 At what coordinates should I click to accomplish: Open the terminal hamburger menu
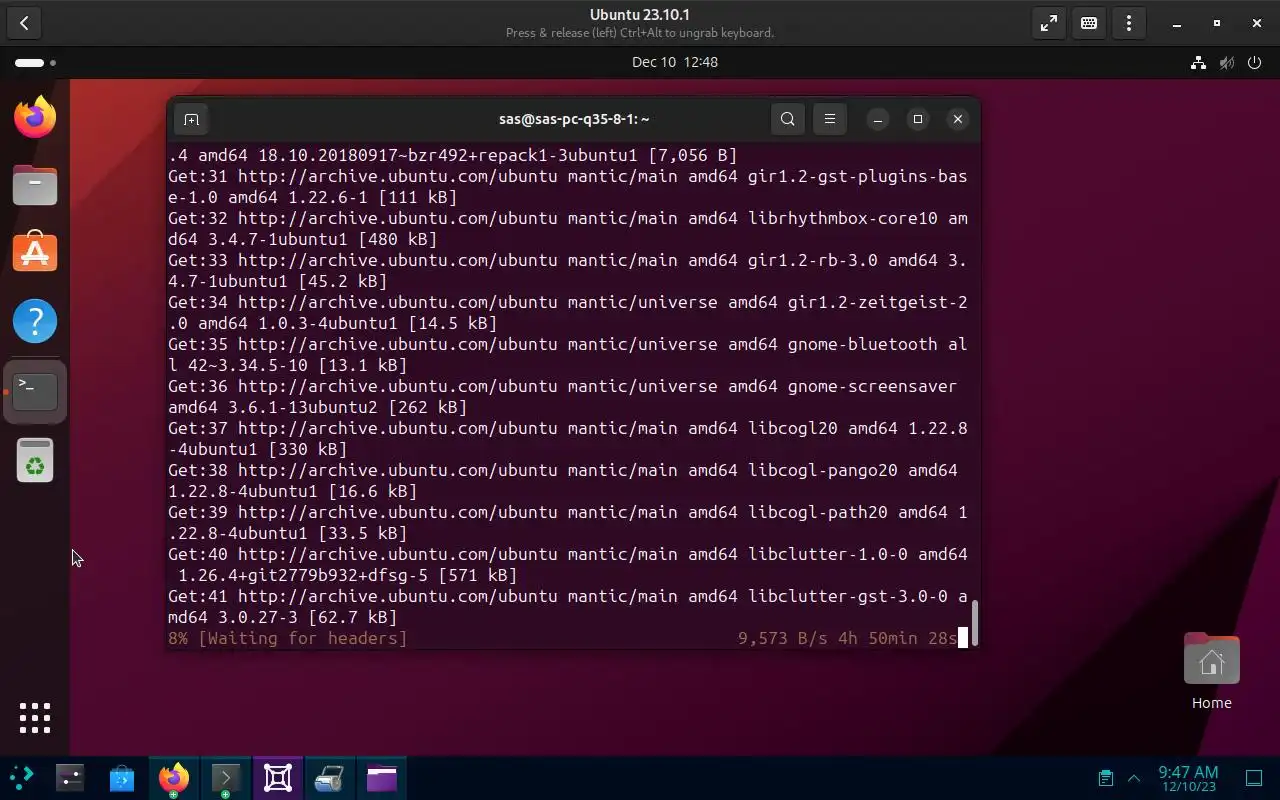click(x=830, y=119)
